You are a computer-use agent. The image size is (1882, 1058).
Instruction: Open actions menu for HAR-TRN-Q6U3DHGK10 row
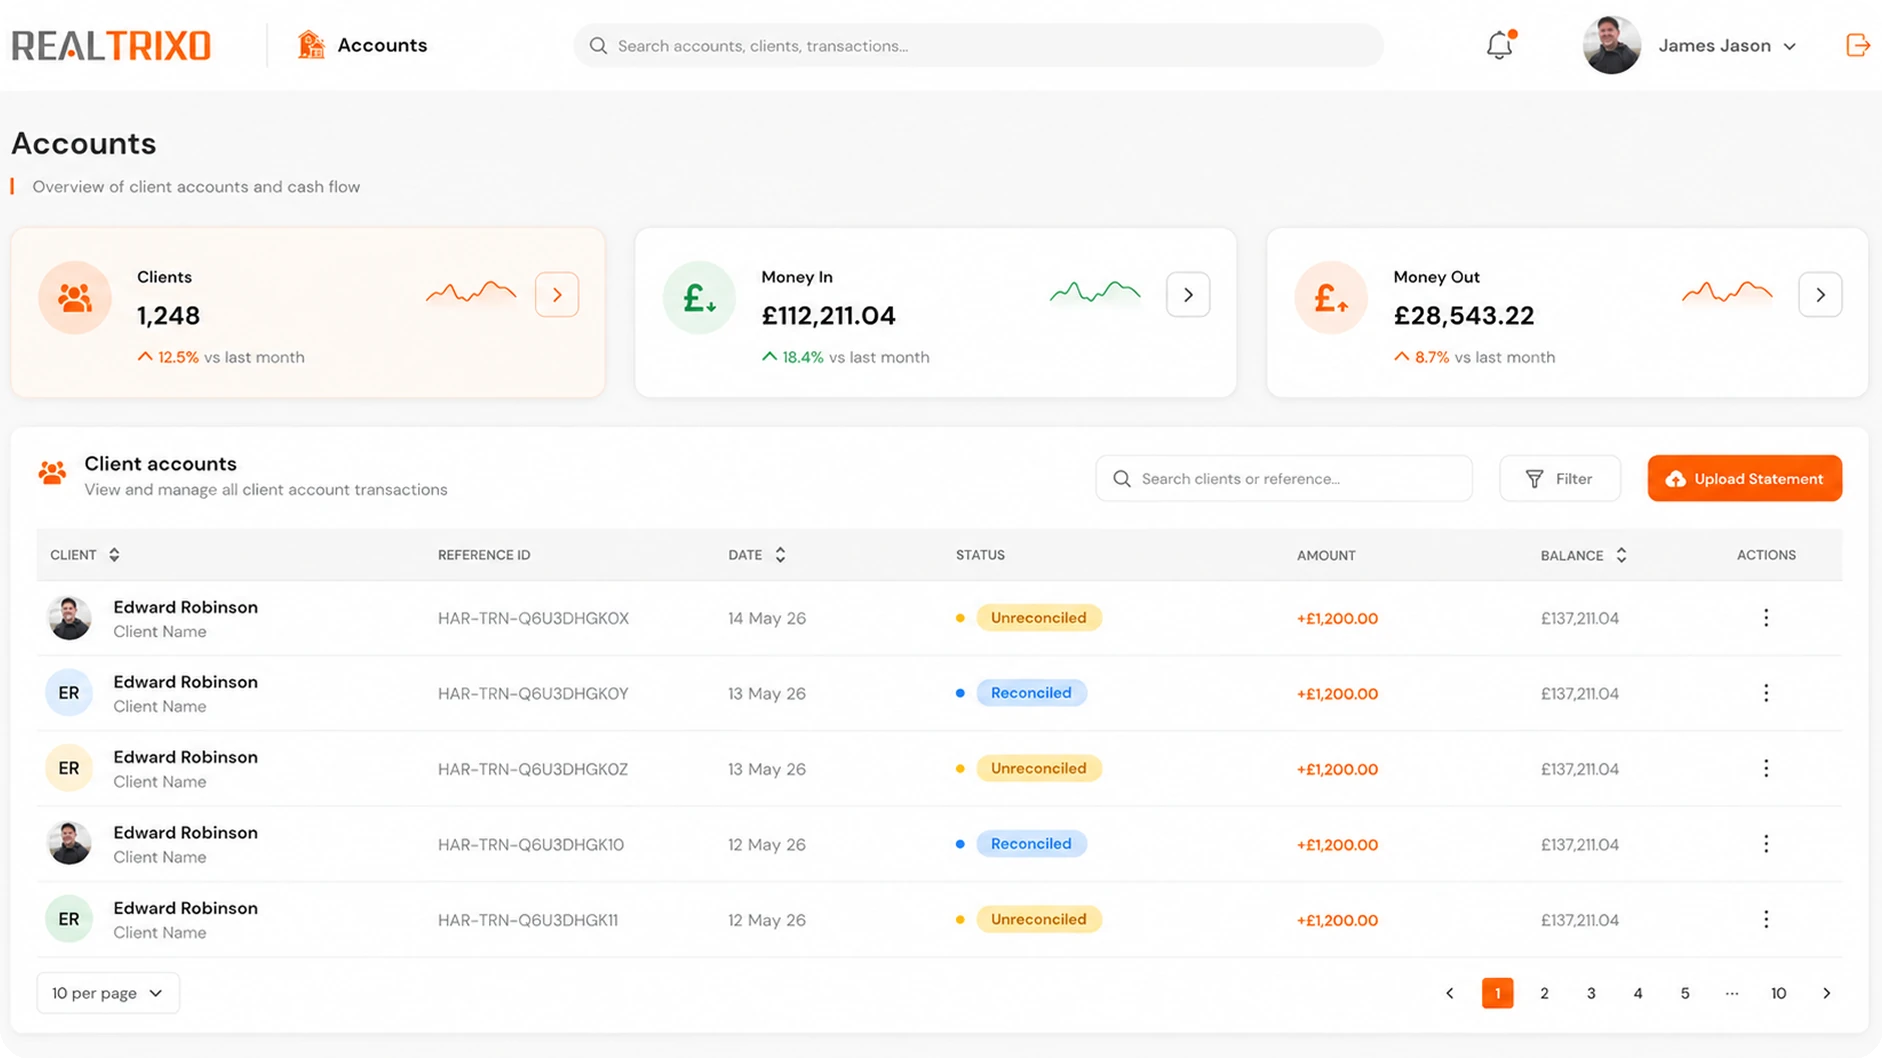[x=1766, y=844]
